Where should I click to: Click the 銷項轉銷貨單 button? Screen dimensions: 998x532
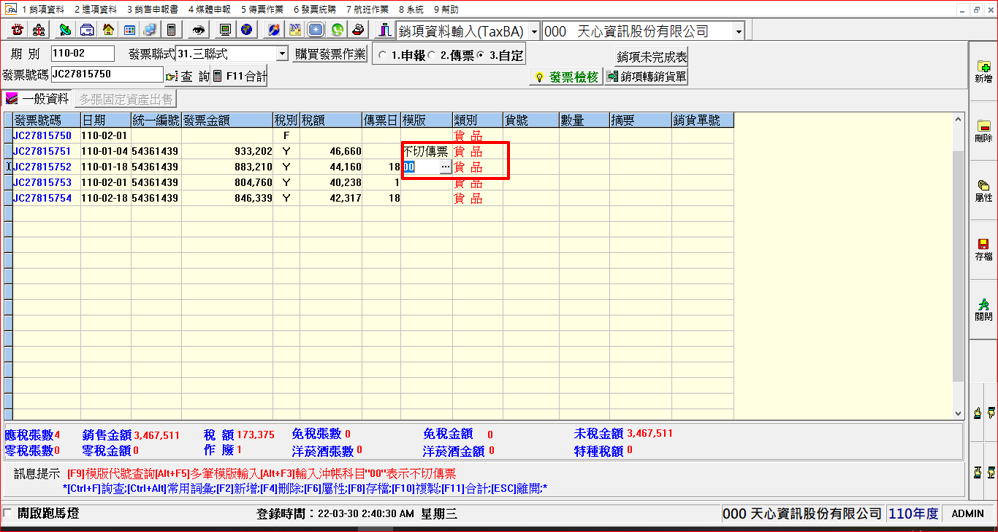click(x=646, y=77)
